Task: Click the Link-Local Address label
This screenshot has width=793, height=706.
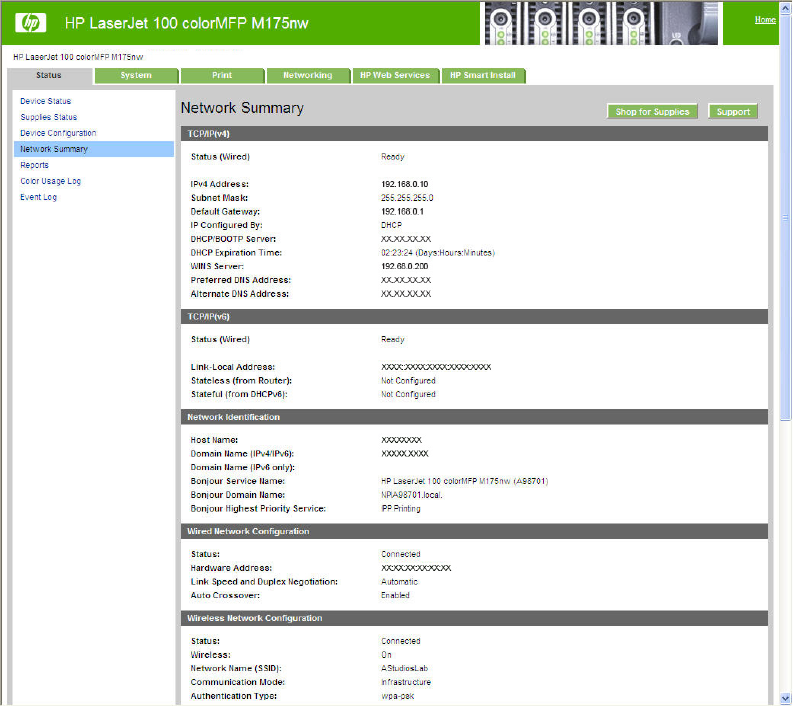Action: (233, 367)
